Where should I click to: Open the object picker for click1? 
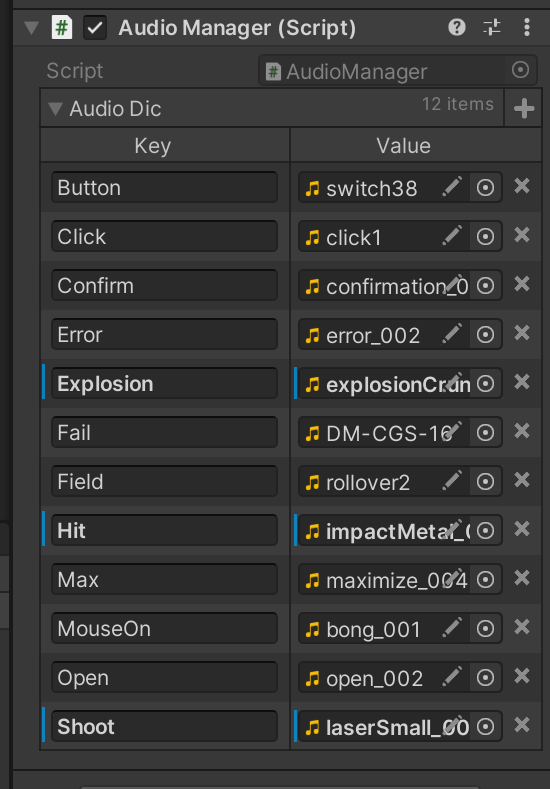pyautogui.click(x=486, y=236)
